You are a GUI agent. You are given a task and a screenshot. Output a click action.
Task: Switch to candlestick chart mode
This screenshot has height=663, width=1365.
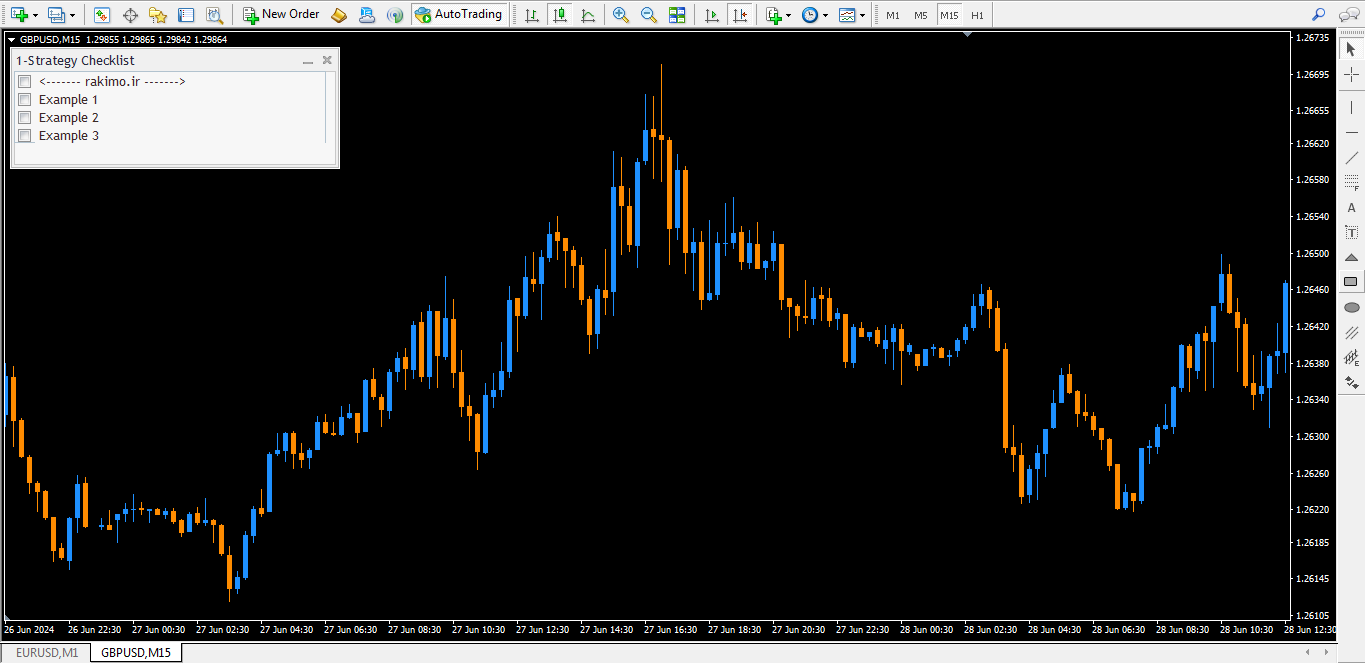pos(559,15)
